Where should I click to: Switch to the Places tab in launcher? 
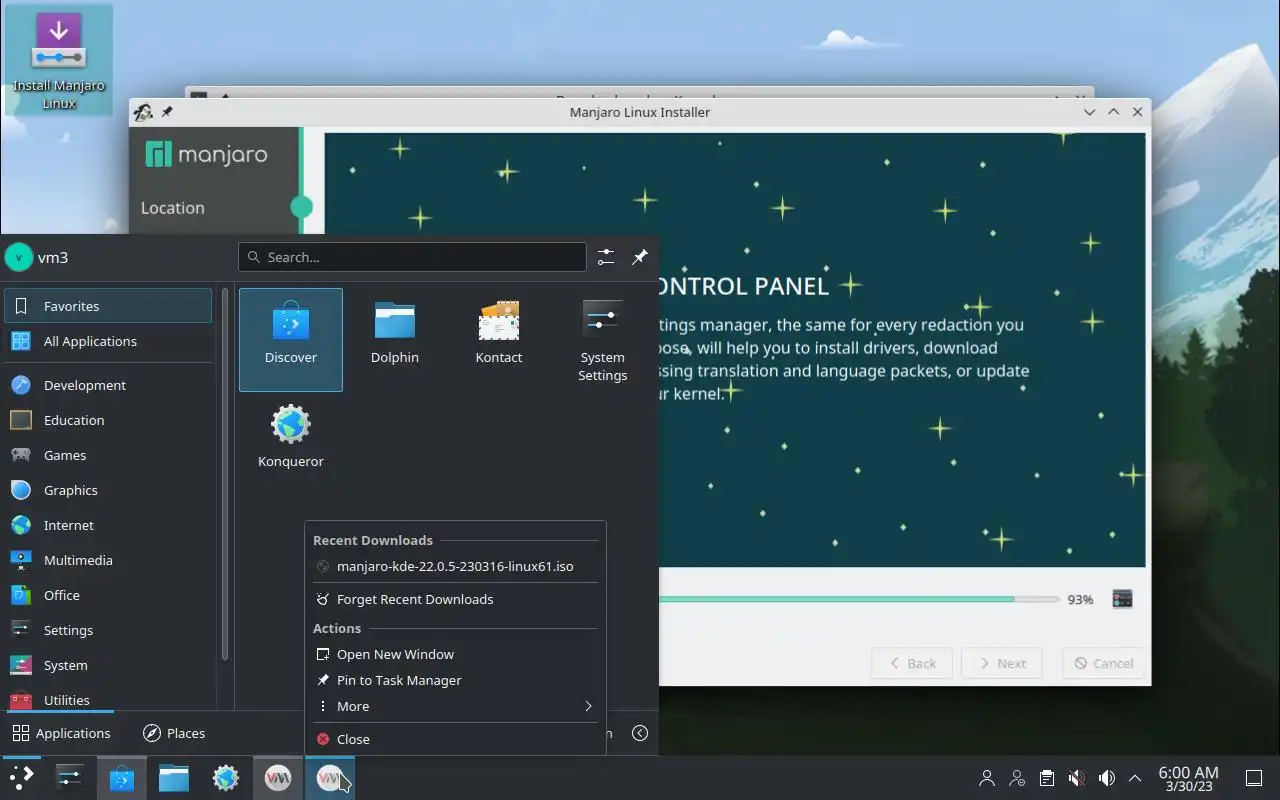(174, 733)
